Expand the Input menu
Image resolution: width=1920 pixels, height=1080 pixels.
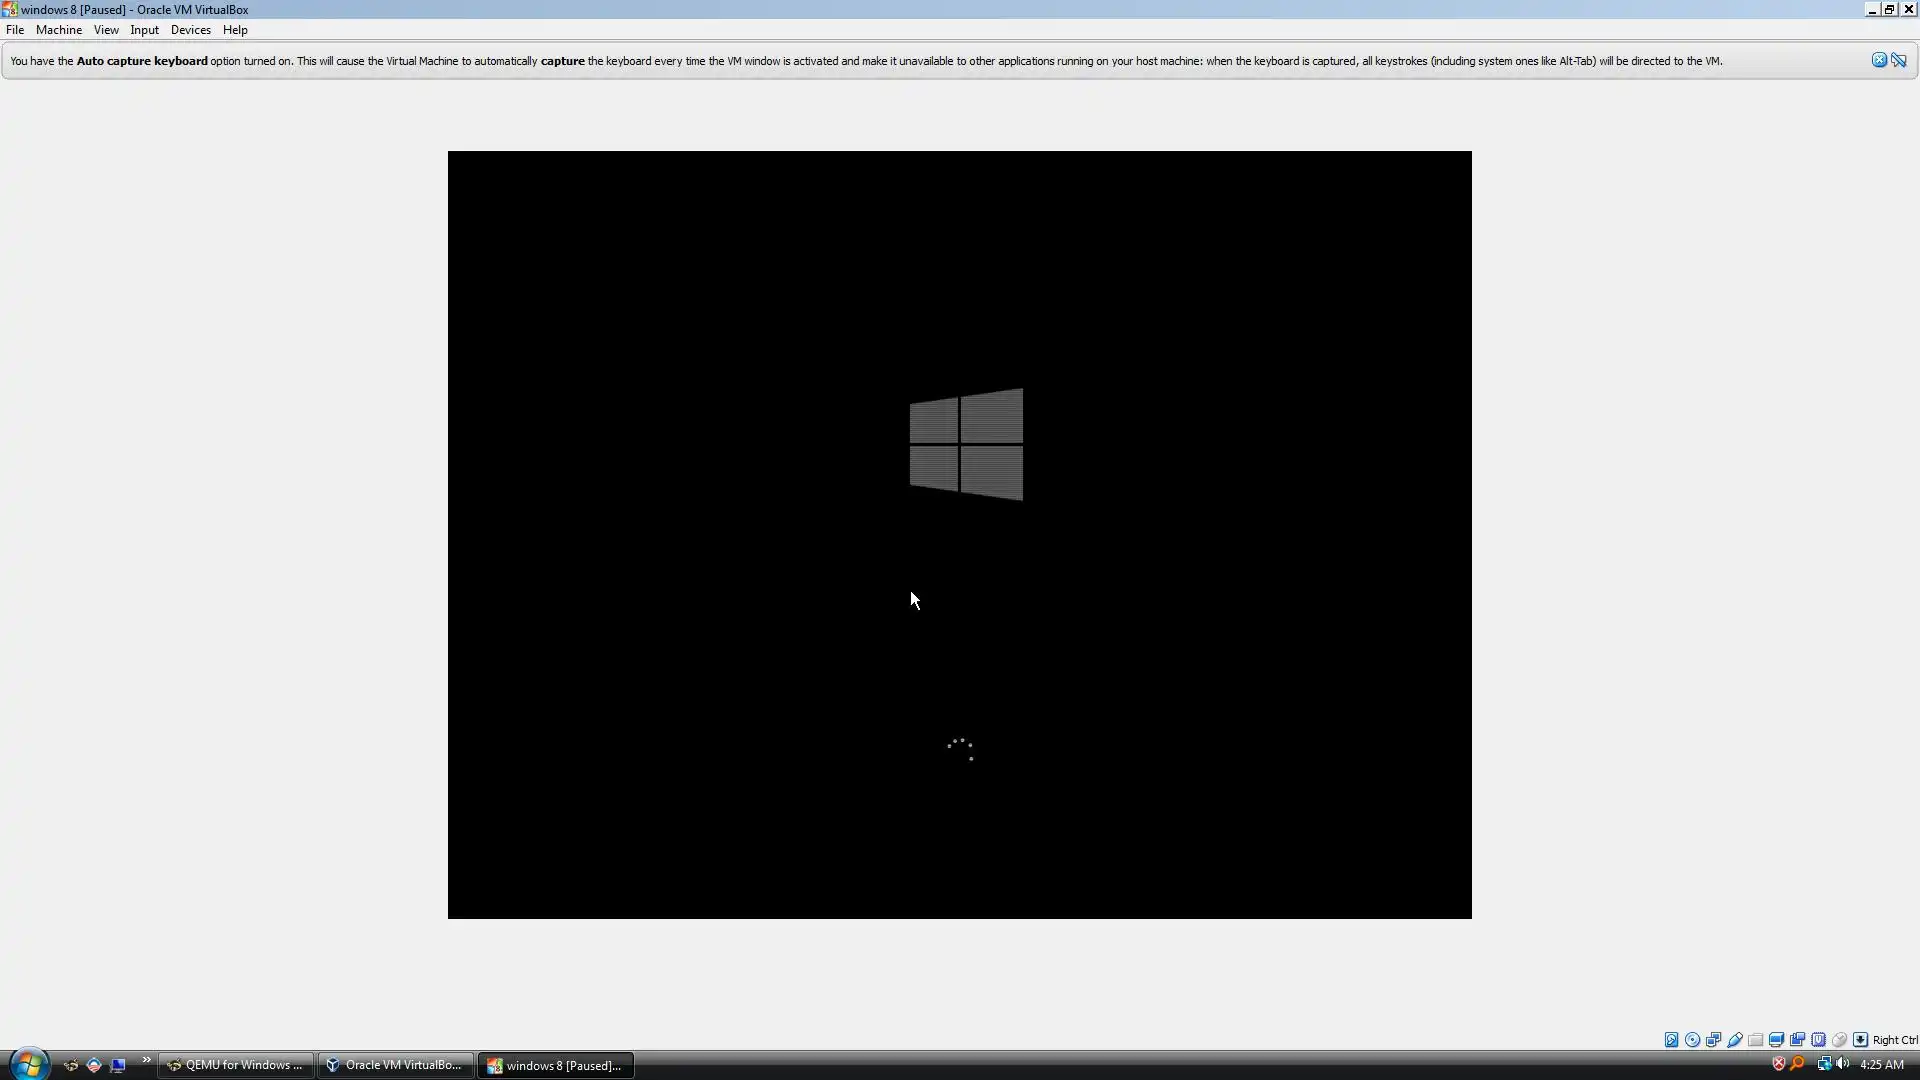point(144,30)
